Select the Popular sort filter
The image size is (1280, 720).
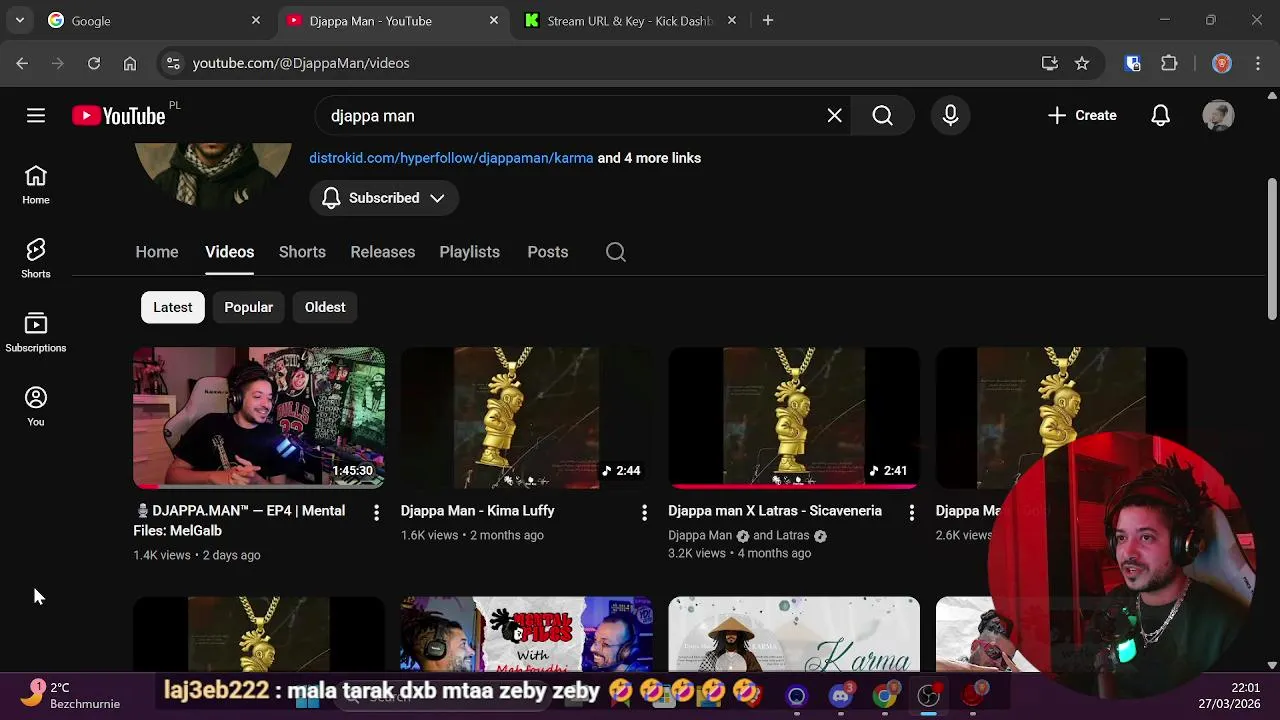(x=249, y=307)
